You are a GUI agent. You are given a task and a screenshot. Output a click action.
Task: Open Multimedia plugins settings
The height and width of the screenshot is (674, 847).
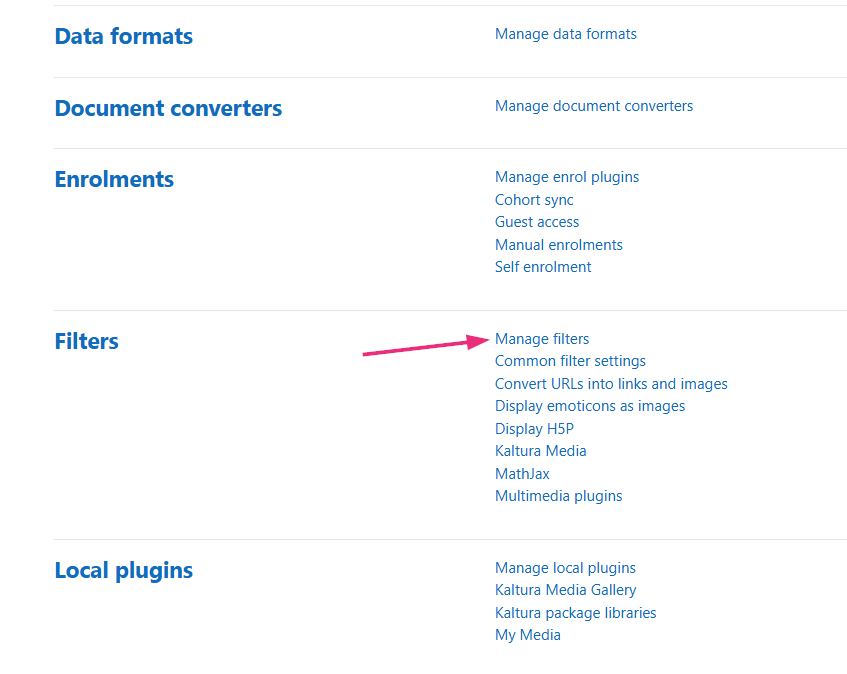point(558,496)
